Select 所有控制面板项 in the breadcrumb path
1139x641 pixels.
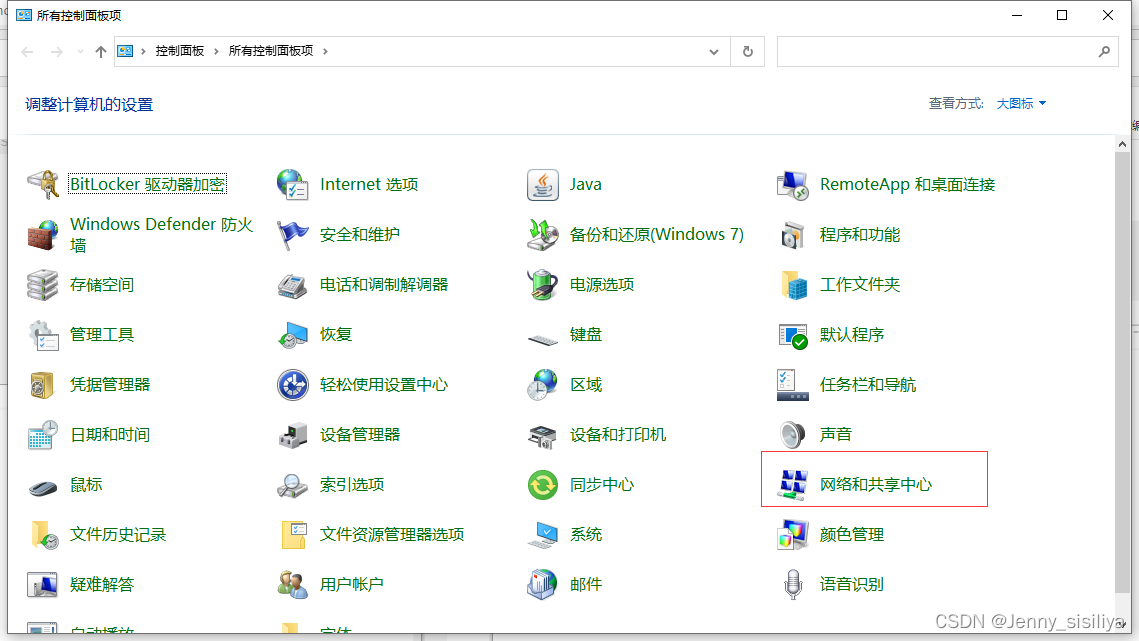coord(271,51)
